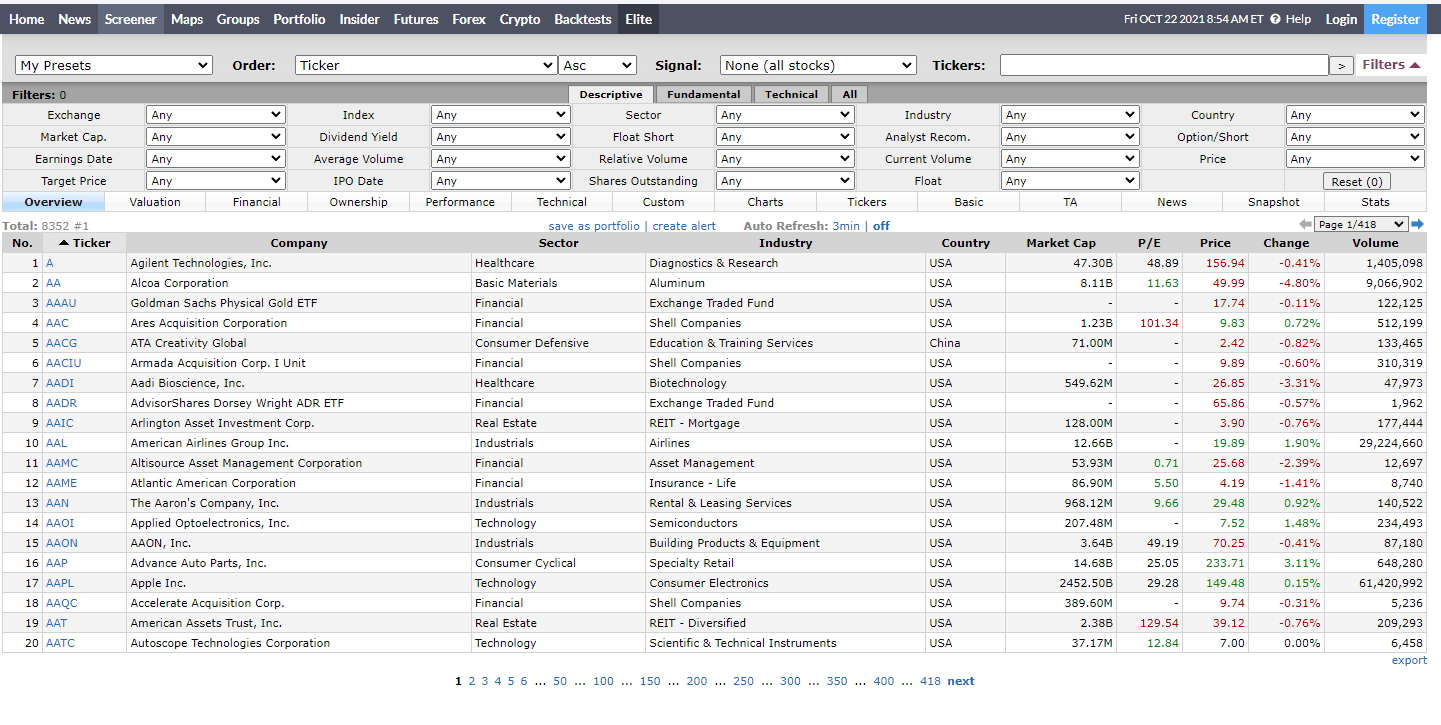Open Crypto in top navigation
The image size is (1441, 725).
[520, 19]
